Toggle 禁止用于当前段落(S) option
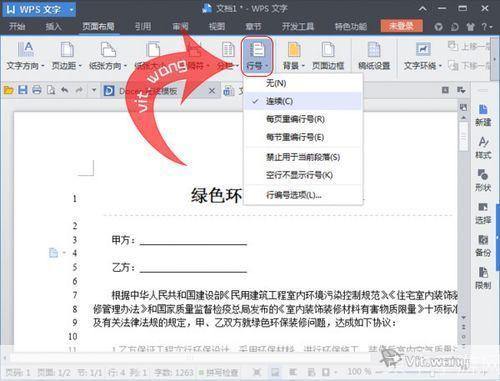Viewport: 500px width, 381px height. tap(303, 157)
